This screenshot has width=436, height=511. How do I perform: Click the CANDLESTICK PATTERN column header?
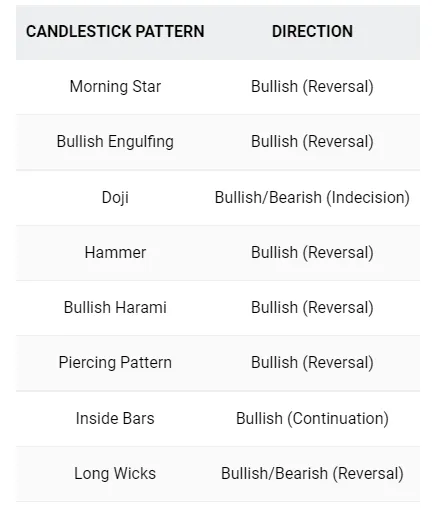tap(115, 32)
